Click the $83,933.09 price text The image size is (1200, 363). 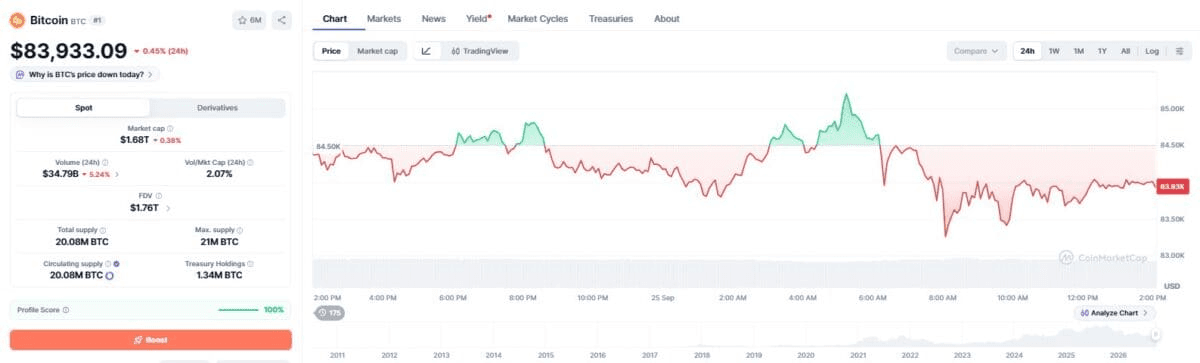point(69,50)
